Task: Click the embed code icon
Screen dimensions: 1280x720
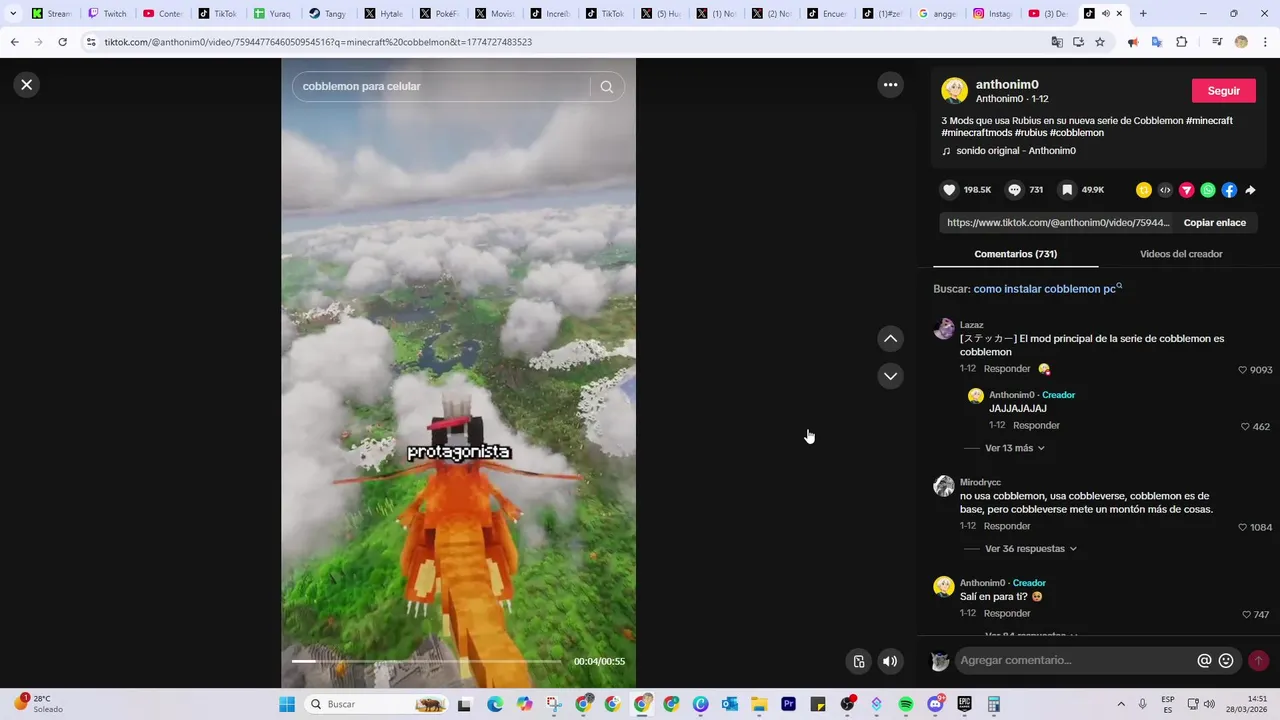Action: 1165,190
